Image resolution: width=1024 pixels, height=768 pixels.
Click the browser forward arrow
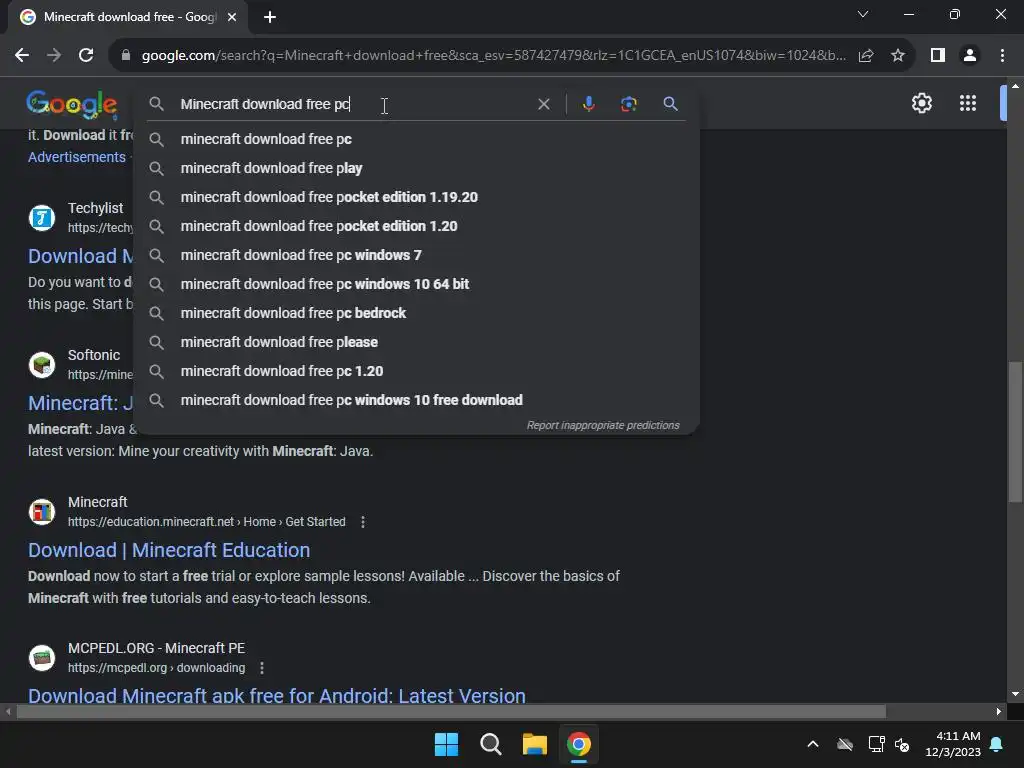54,56
